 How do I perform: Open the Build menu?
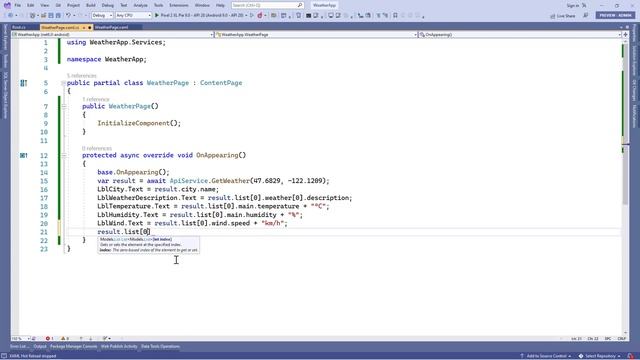91,5
